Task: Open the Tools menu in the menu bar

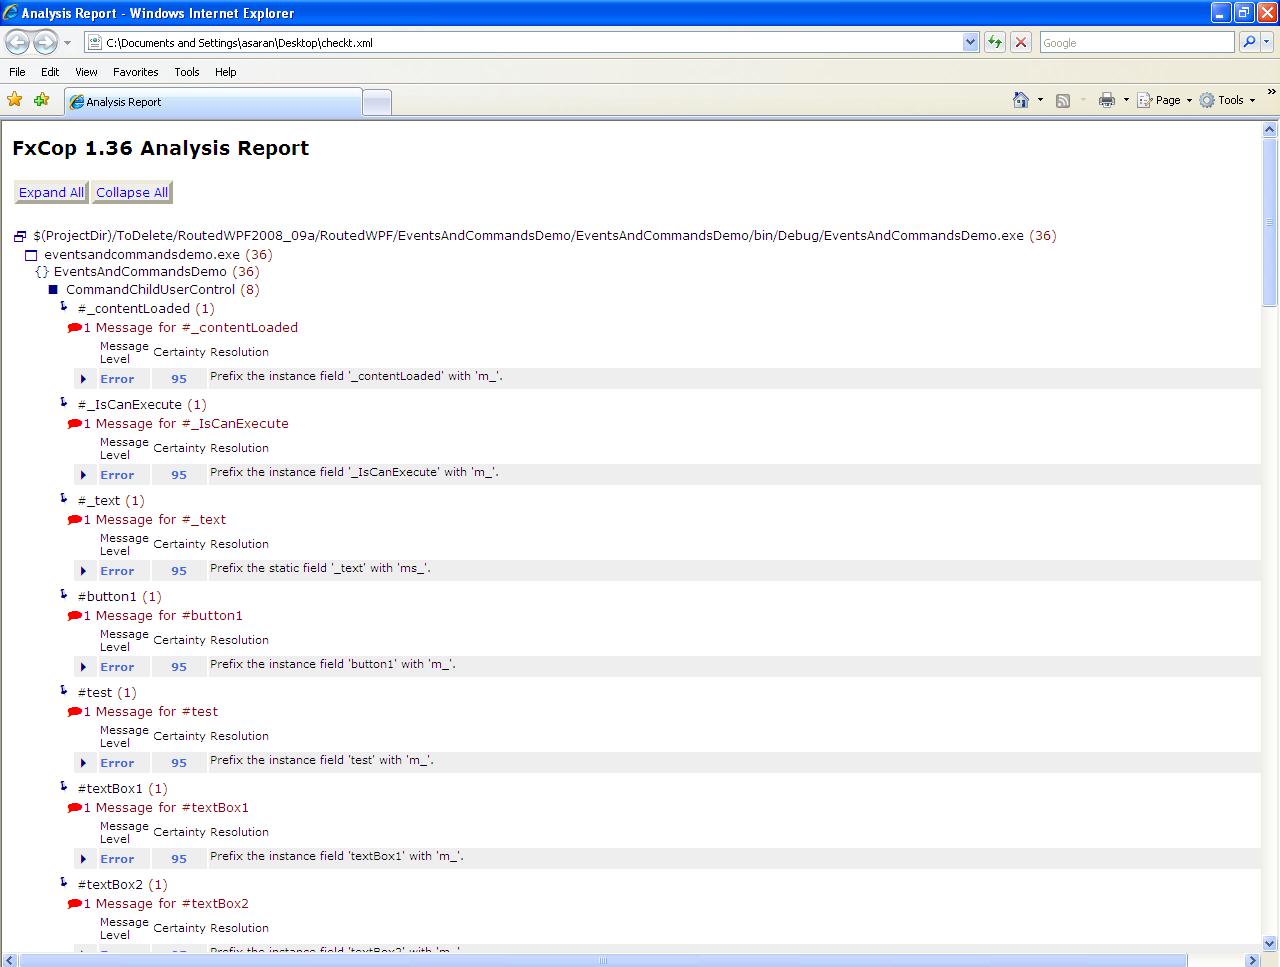Action: [x=186, y=72]
